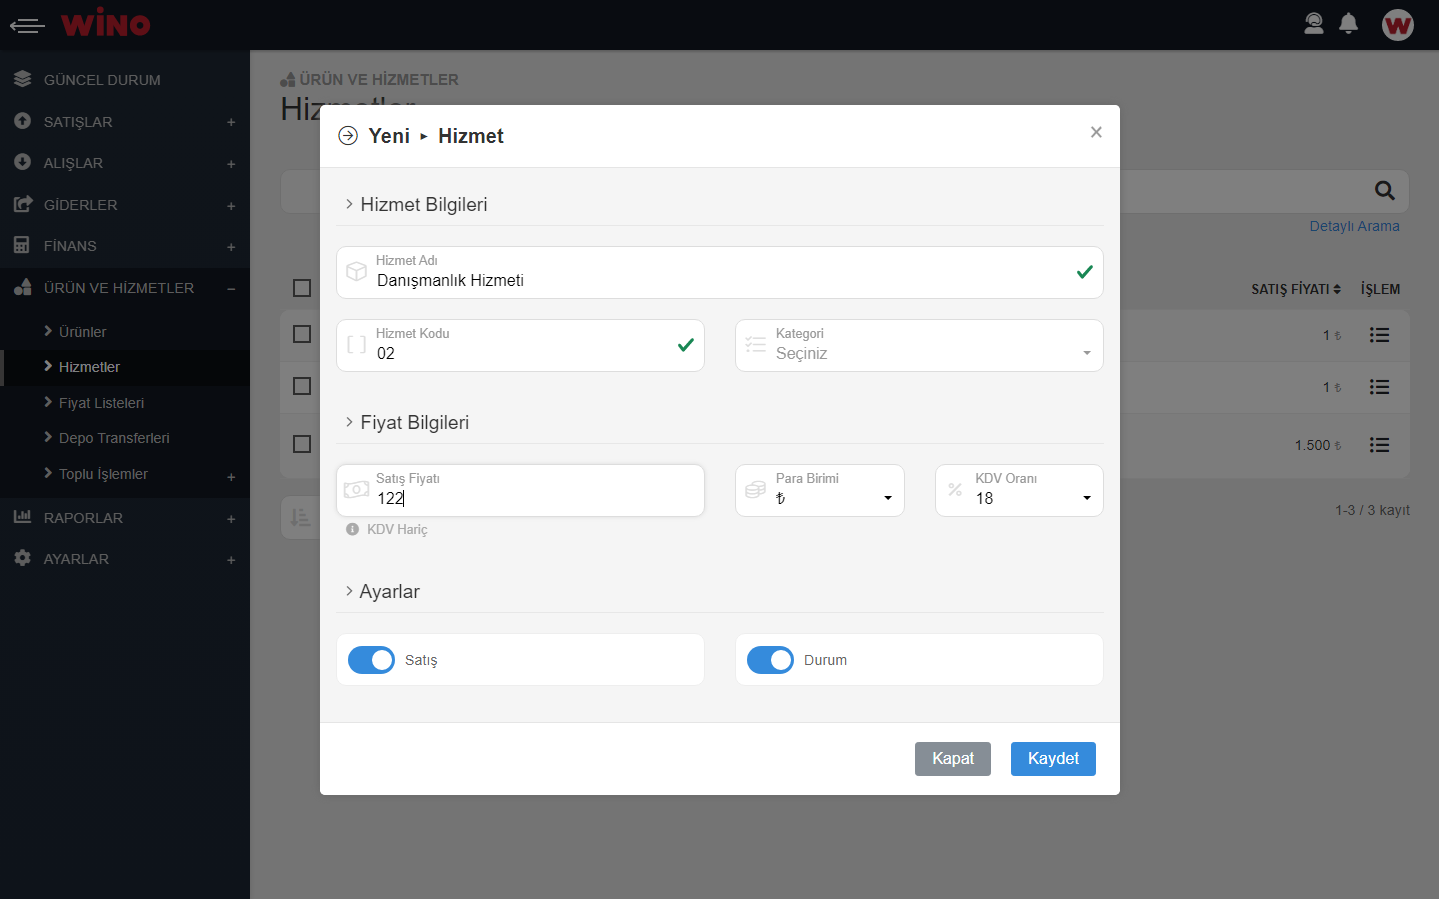The width and height of the screenshot is (1439, 899).
Task: Close the Yeni Hizmet dialog with X
Action: 1096,132
